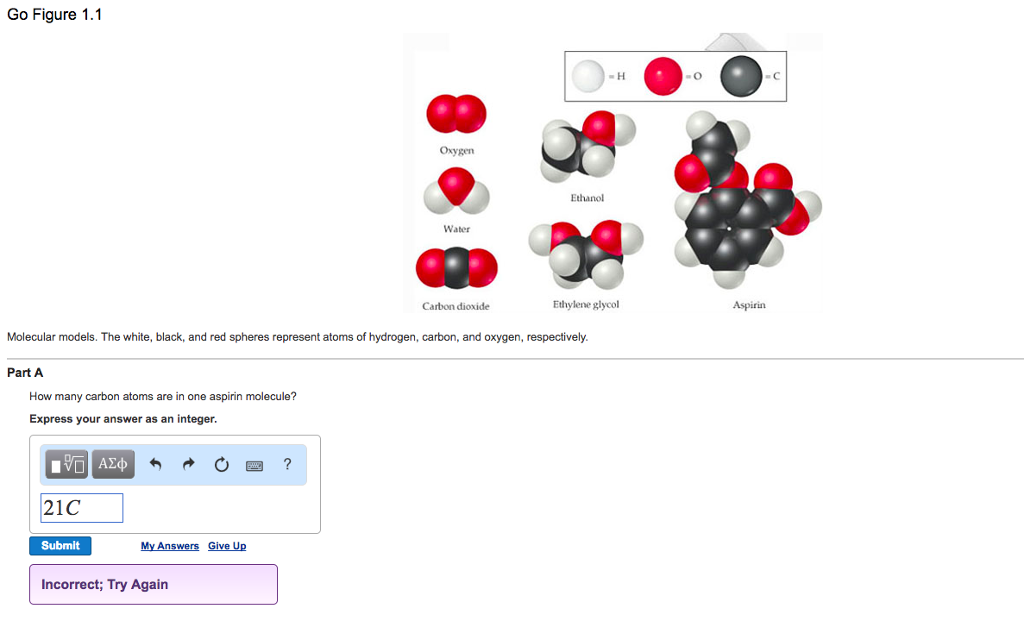The image size is (1024, 621).
Task: Open My Answers
Action: pos(169,545)
